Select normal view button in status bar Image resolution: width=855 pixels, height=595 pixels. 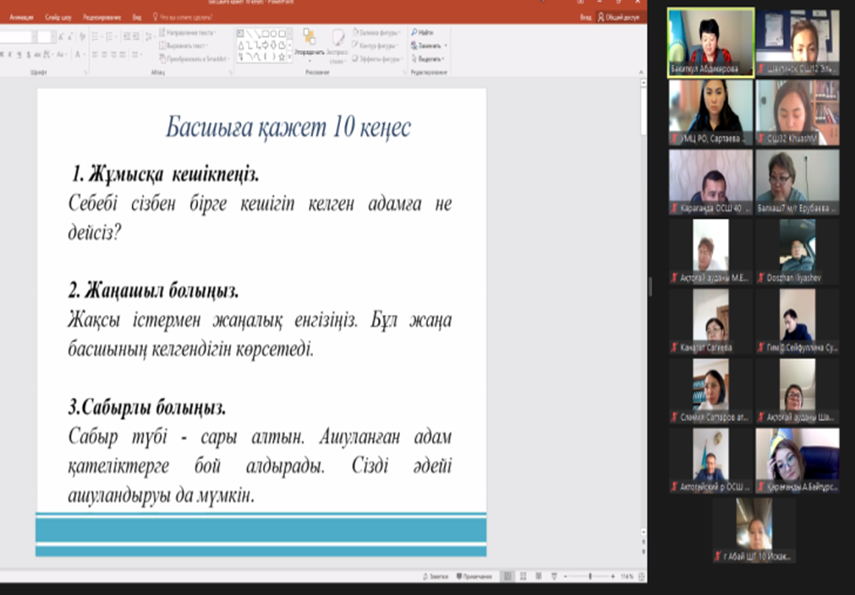click(509, 577)
